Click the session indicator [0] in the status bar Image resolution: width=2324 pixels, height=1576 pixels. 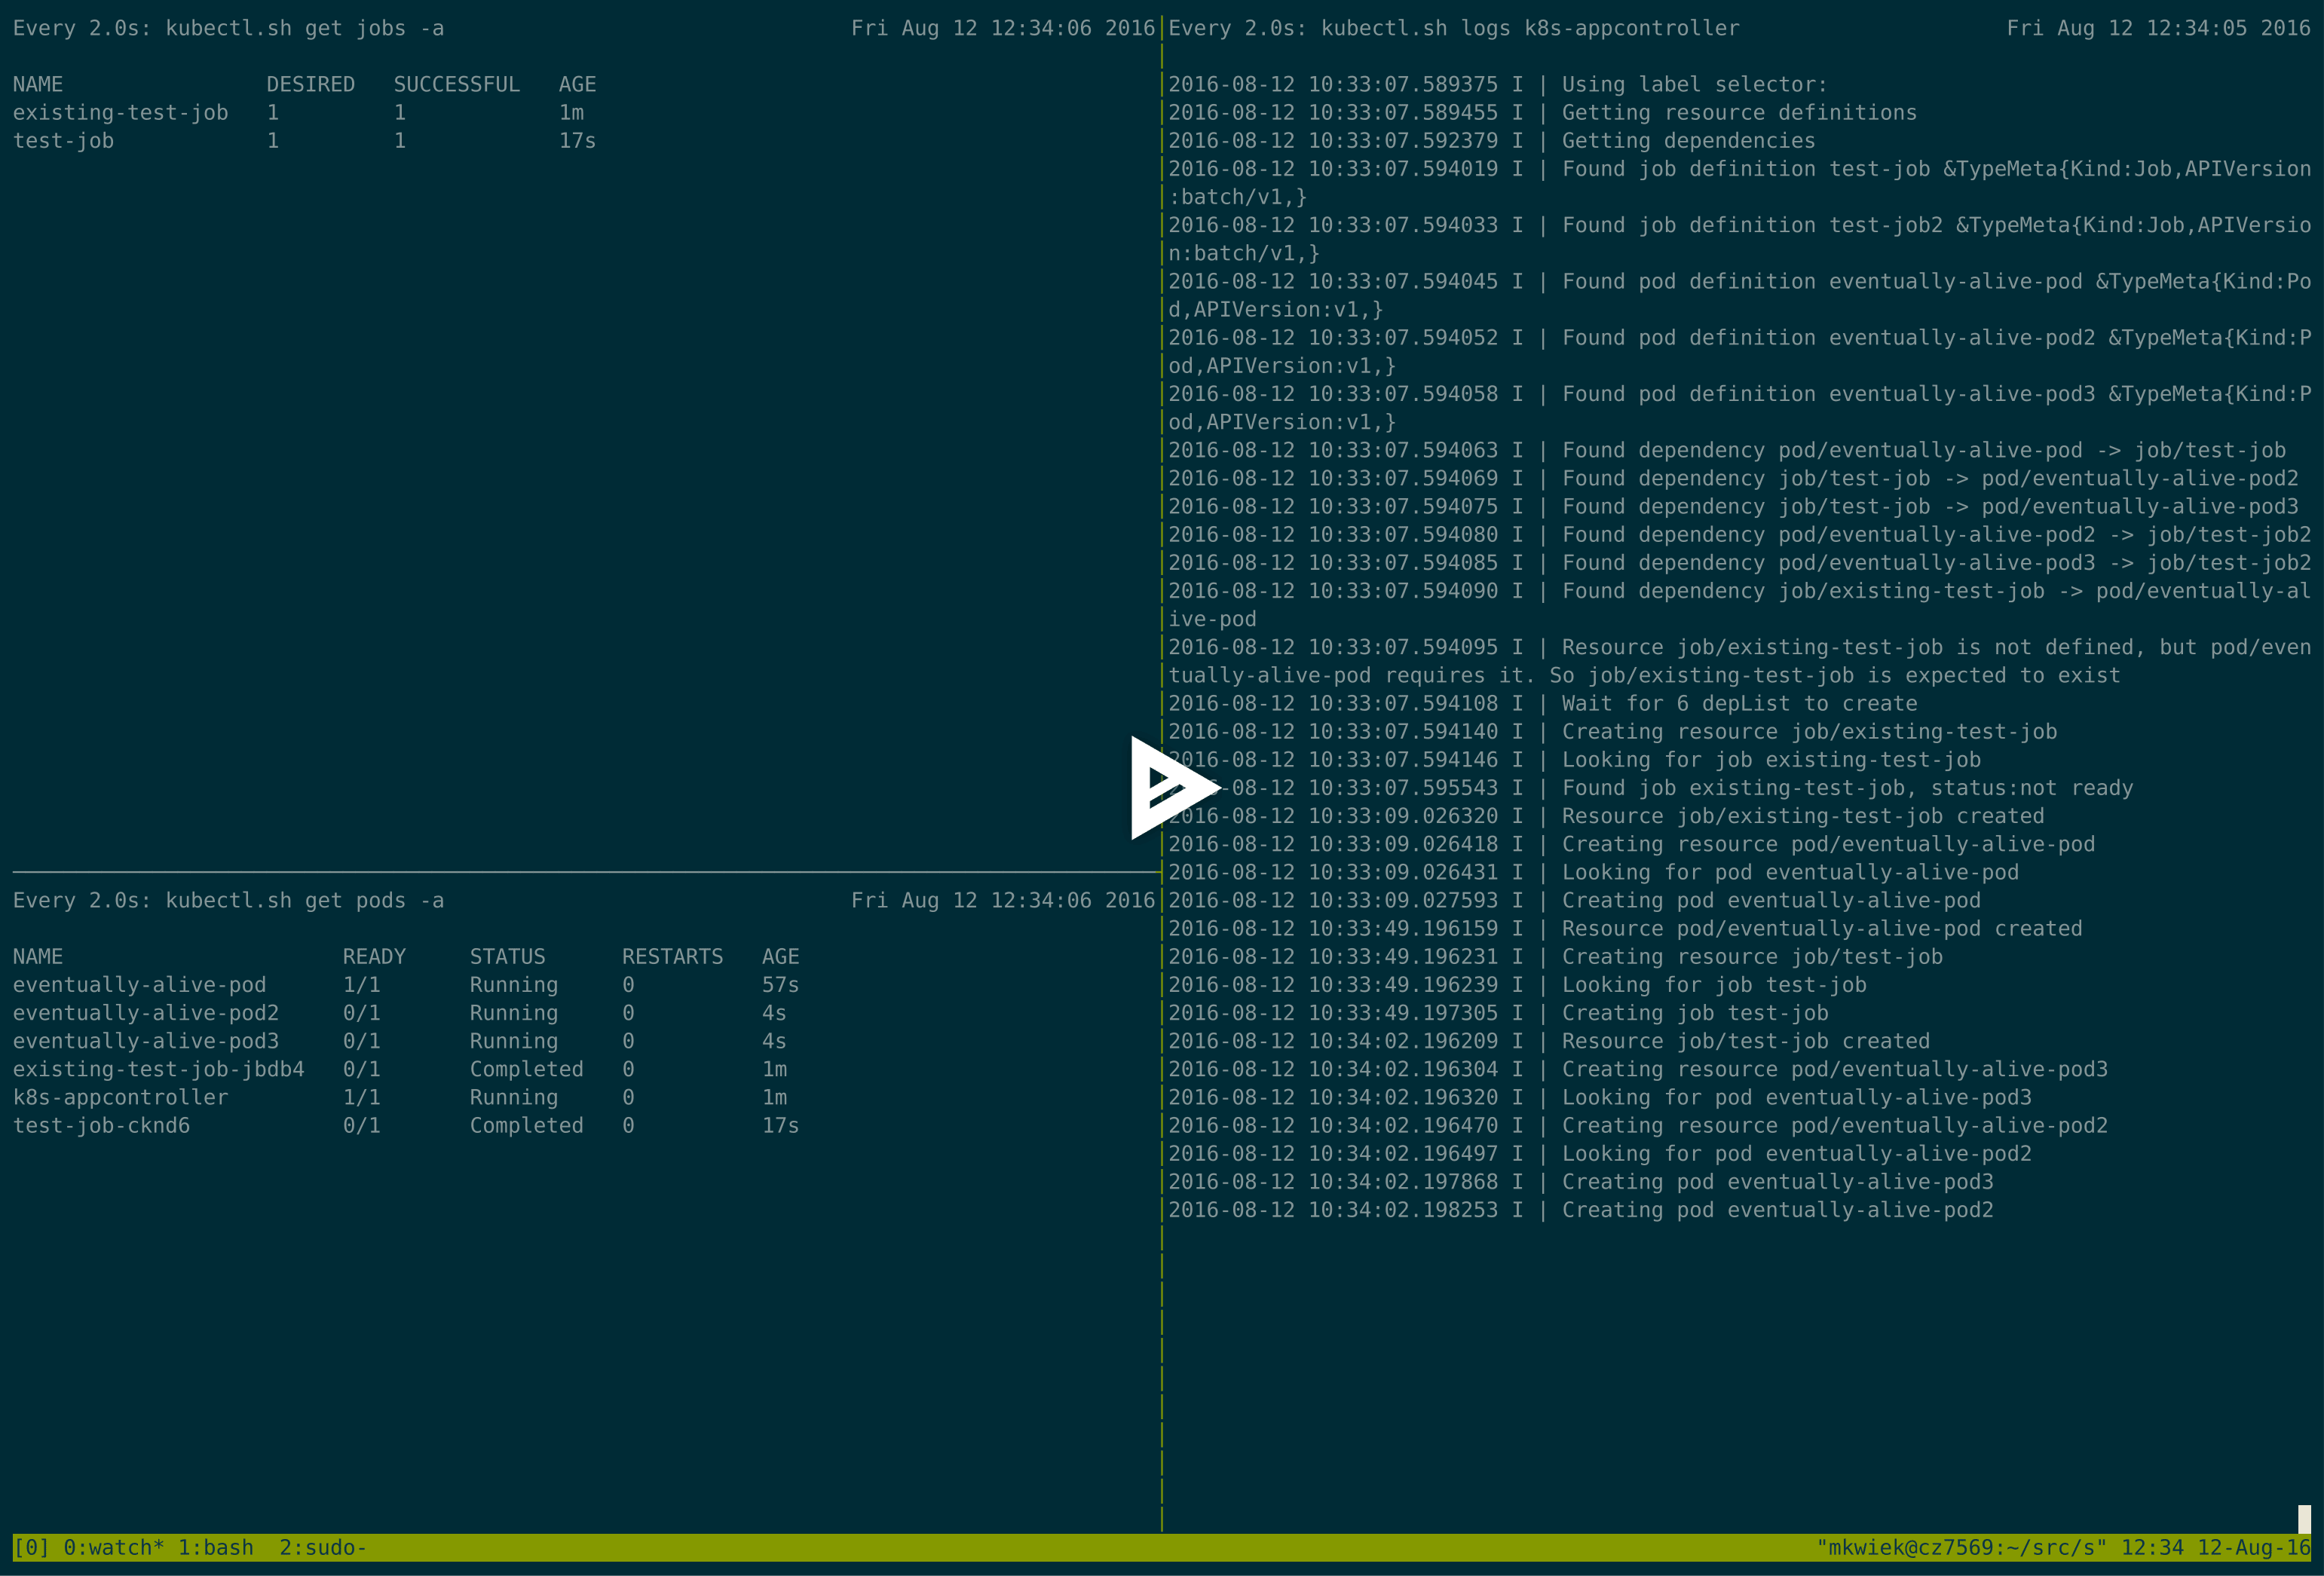32,1547
